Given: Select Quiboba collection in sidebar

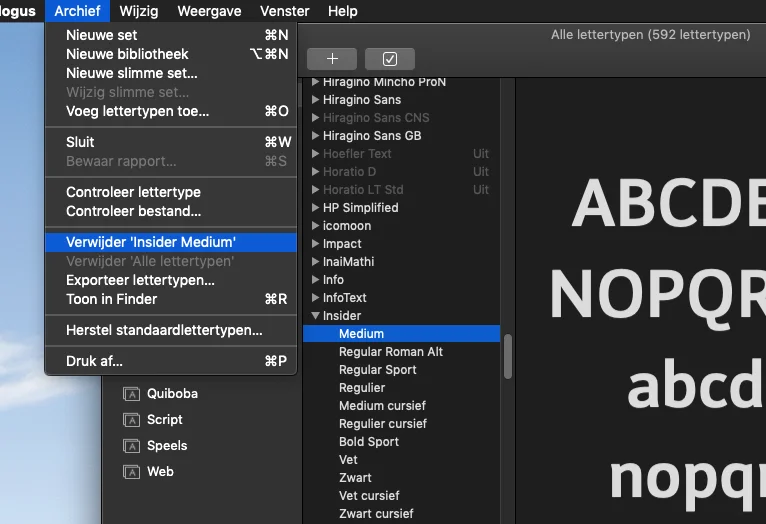Looking at the screenshot, I should [x=172, y=394].
